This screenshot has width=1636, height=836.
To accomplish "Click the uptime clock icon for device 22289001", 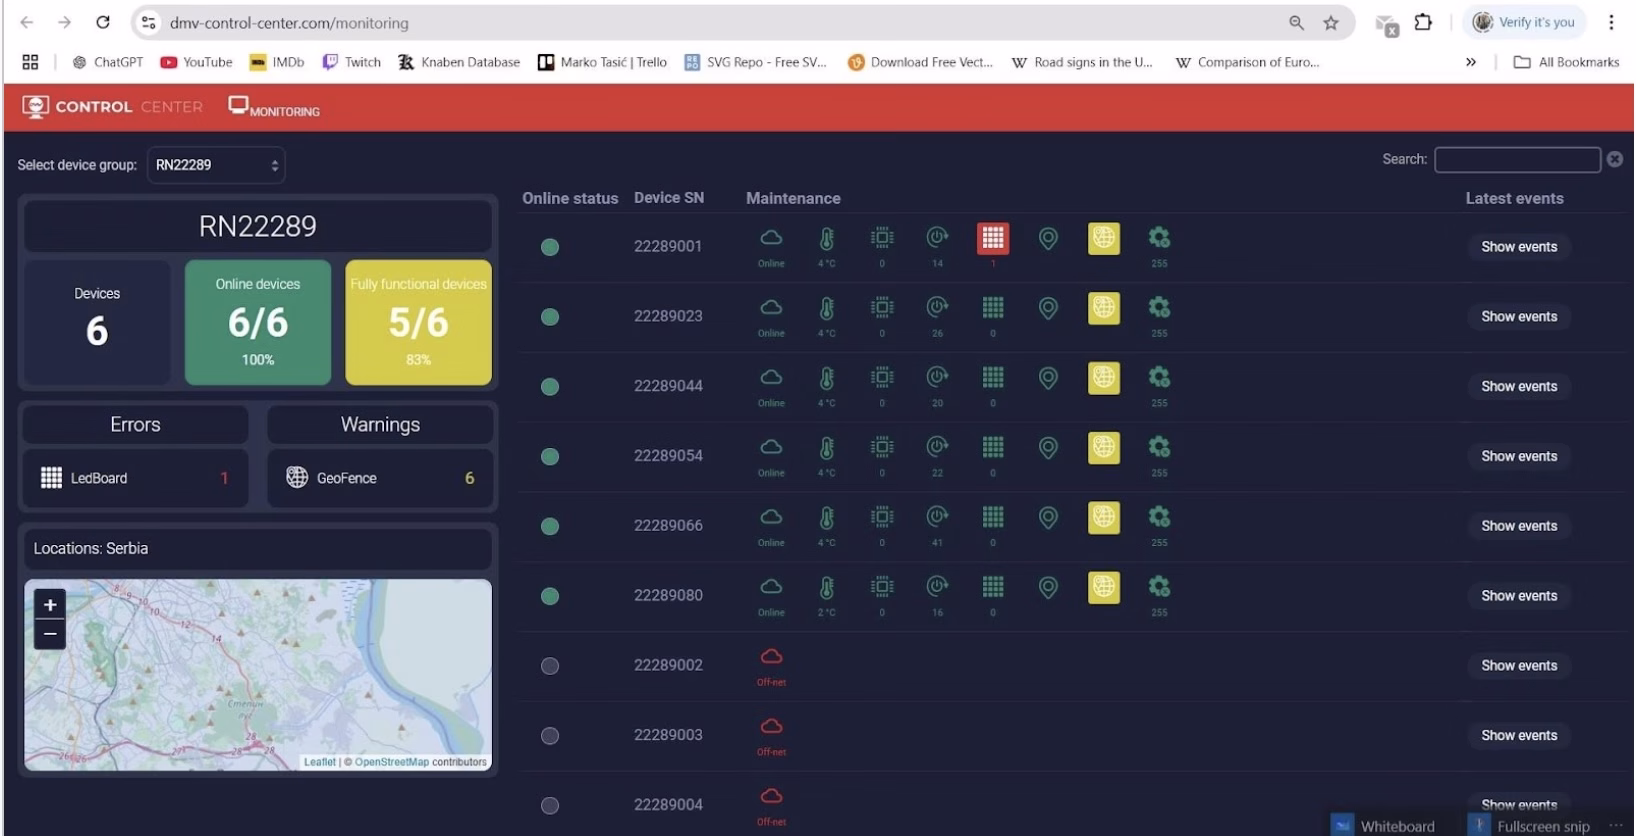I will click(937, 238).
